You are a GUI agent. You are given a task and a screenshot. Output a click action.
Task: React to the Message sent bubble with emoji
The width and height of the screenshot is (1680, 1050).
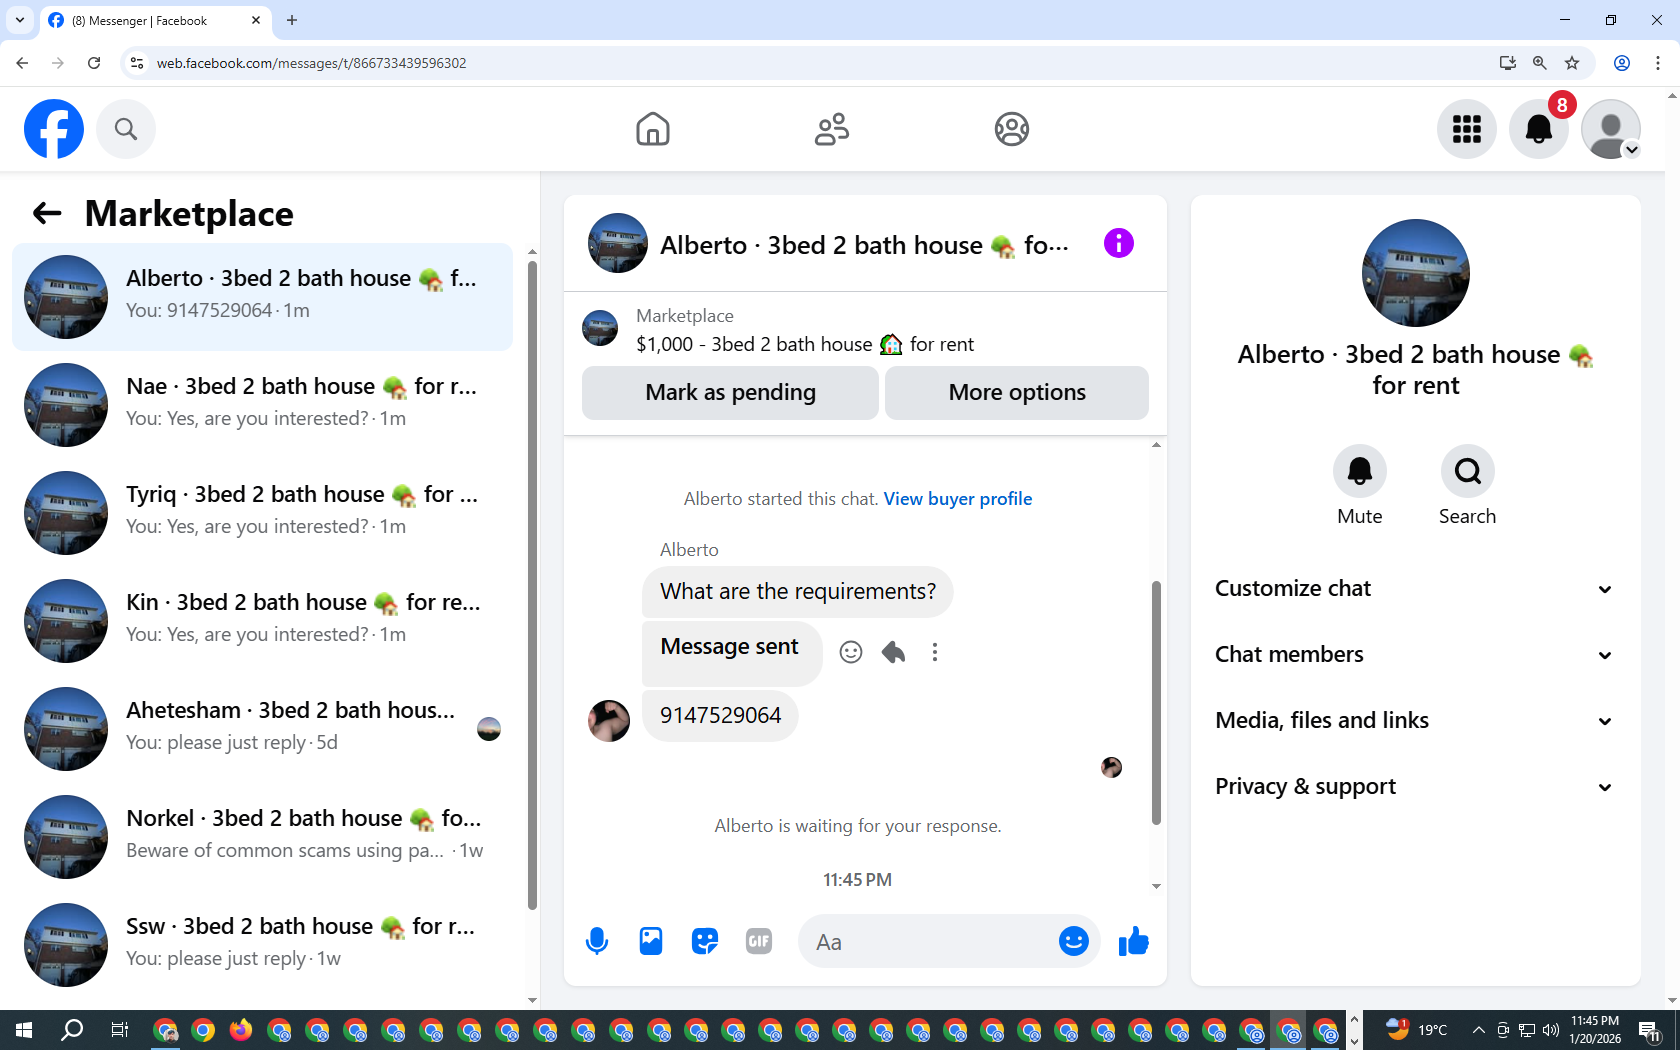click(x=851, y=652)
